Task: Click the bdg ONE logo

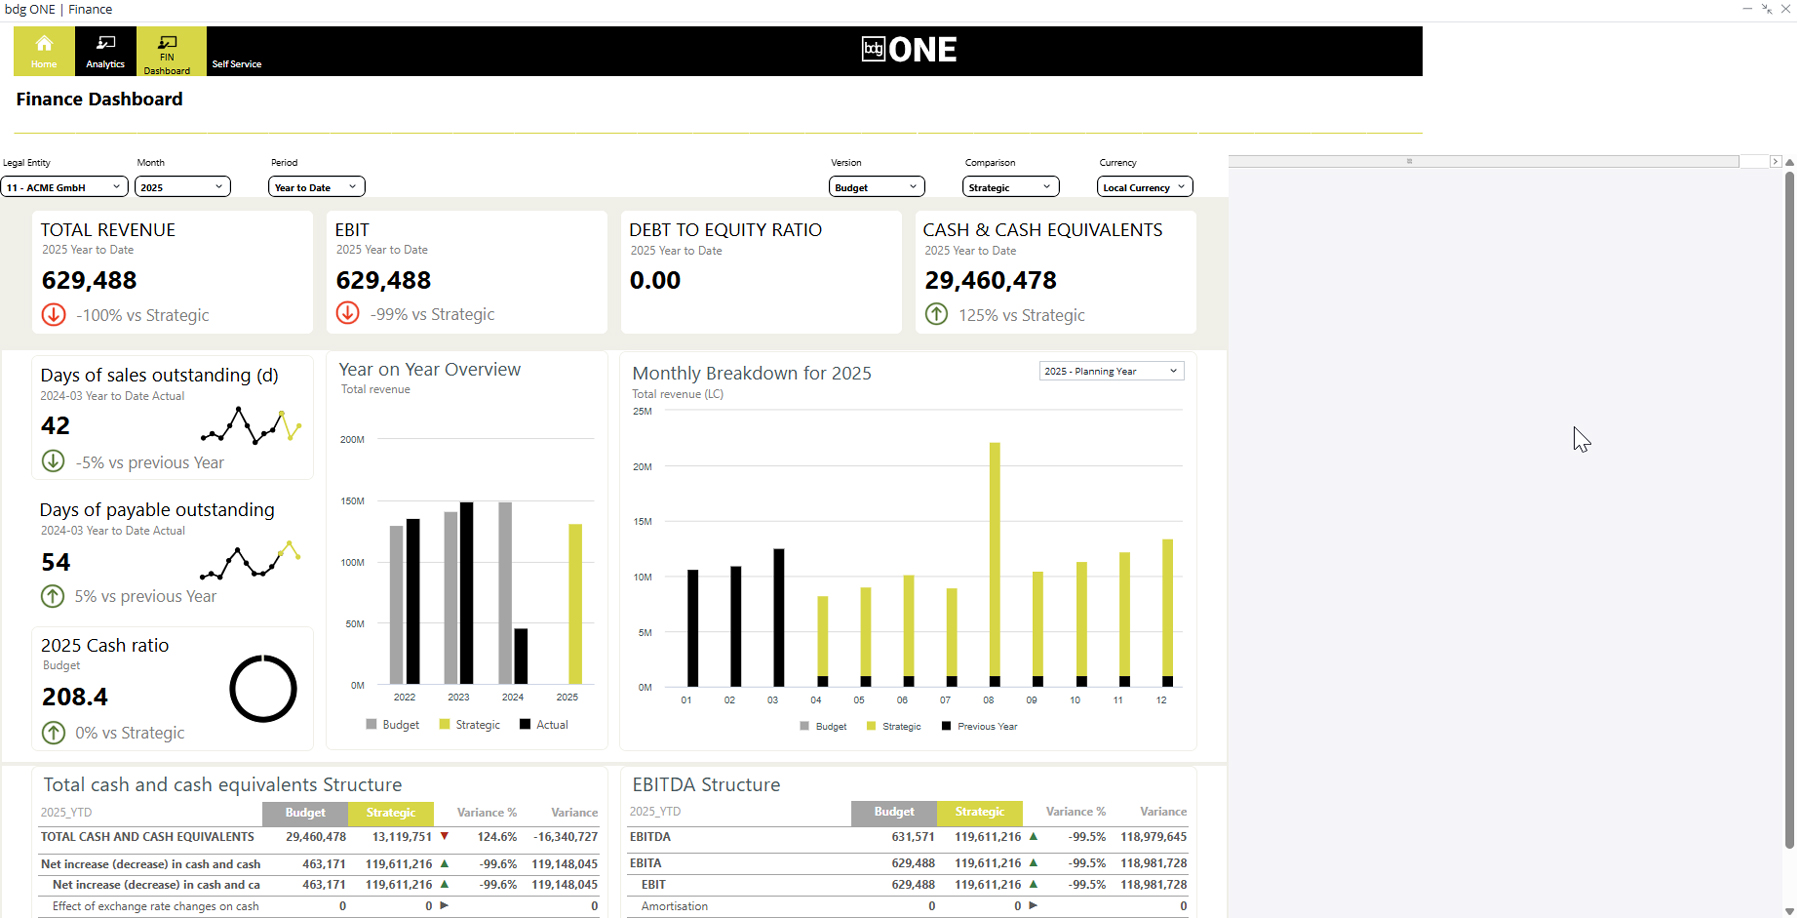Action: coord(909,50)
